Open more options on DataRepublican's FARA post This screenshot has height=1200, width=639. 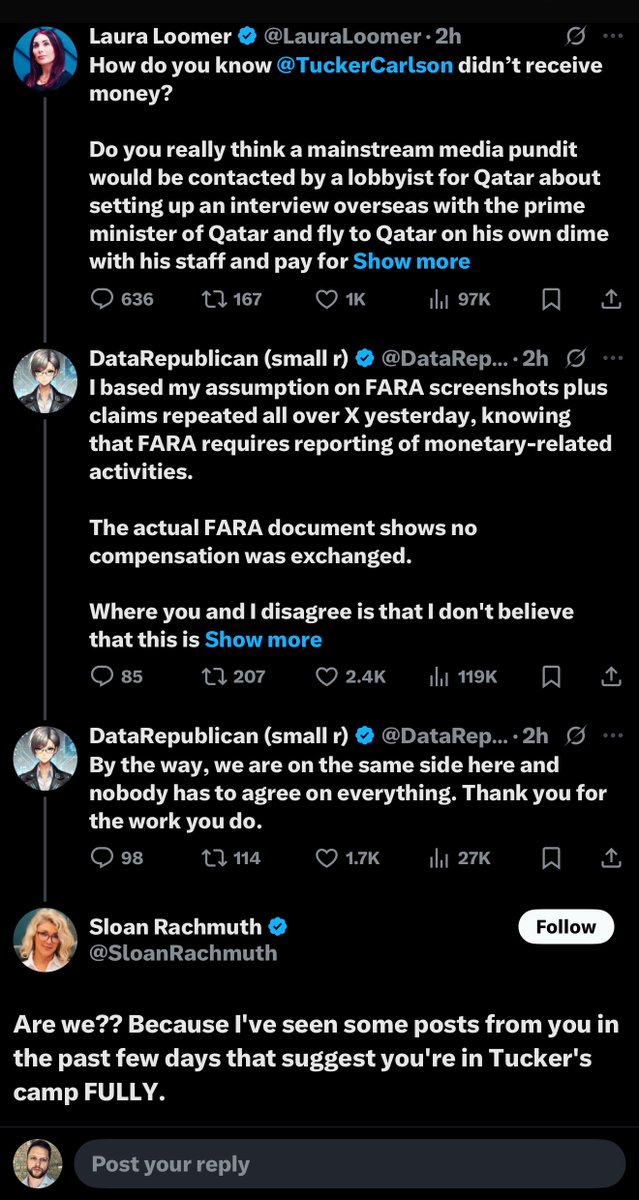(x=612, y=358)
